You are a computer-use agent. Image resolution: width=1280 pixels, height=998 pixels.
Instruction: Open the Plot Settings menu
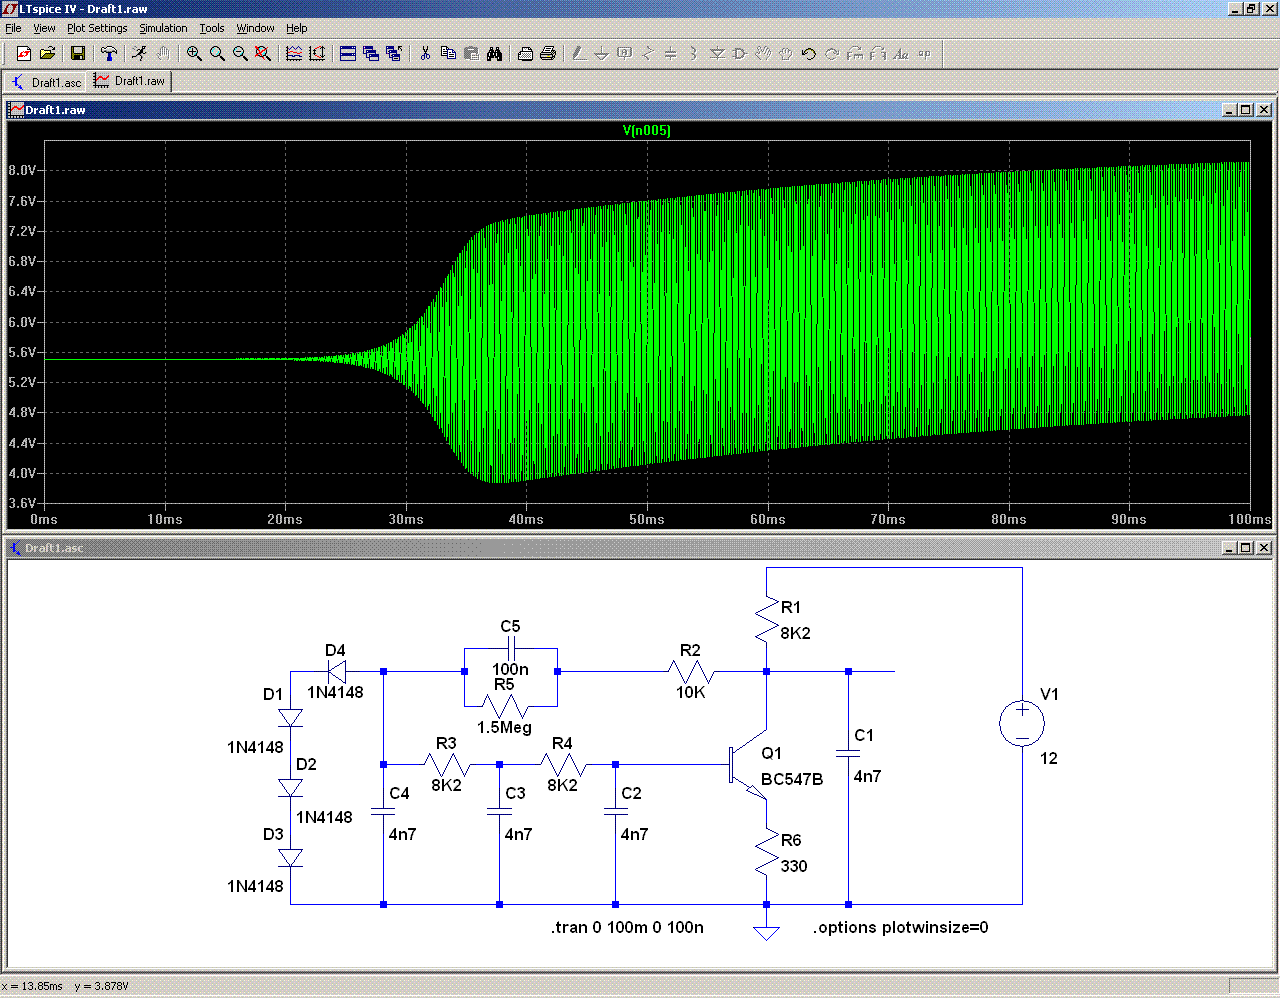point(97,28)
